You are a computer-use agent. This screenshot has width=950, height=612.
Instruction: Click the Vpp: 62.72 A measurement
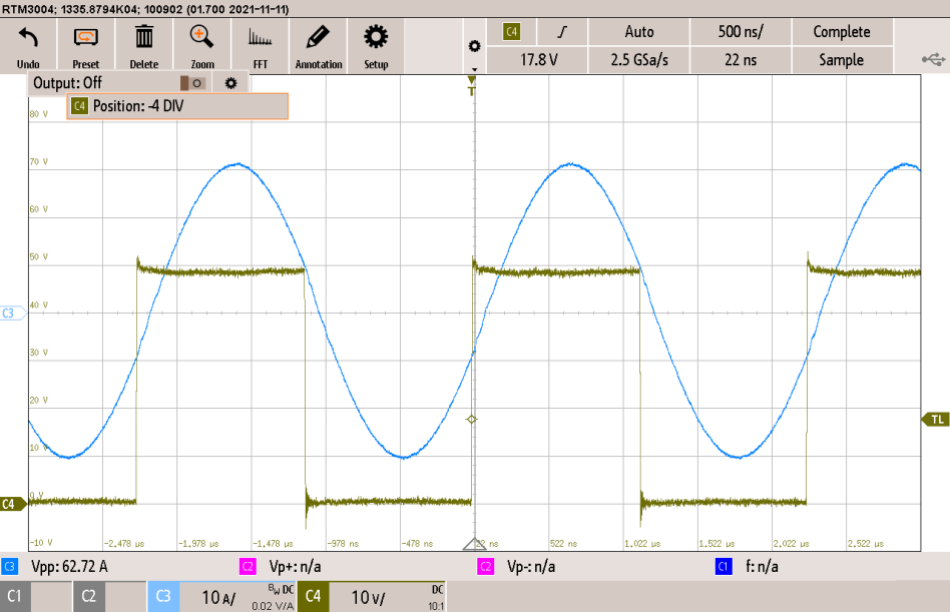tap(69, 567)
